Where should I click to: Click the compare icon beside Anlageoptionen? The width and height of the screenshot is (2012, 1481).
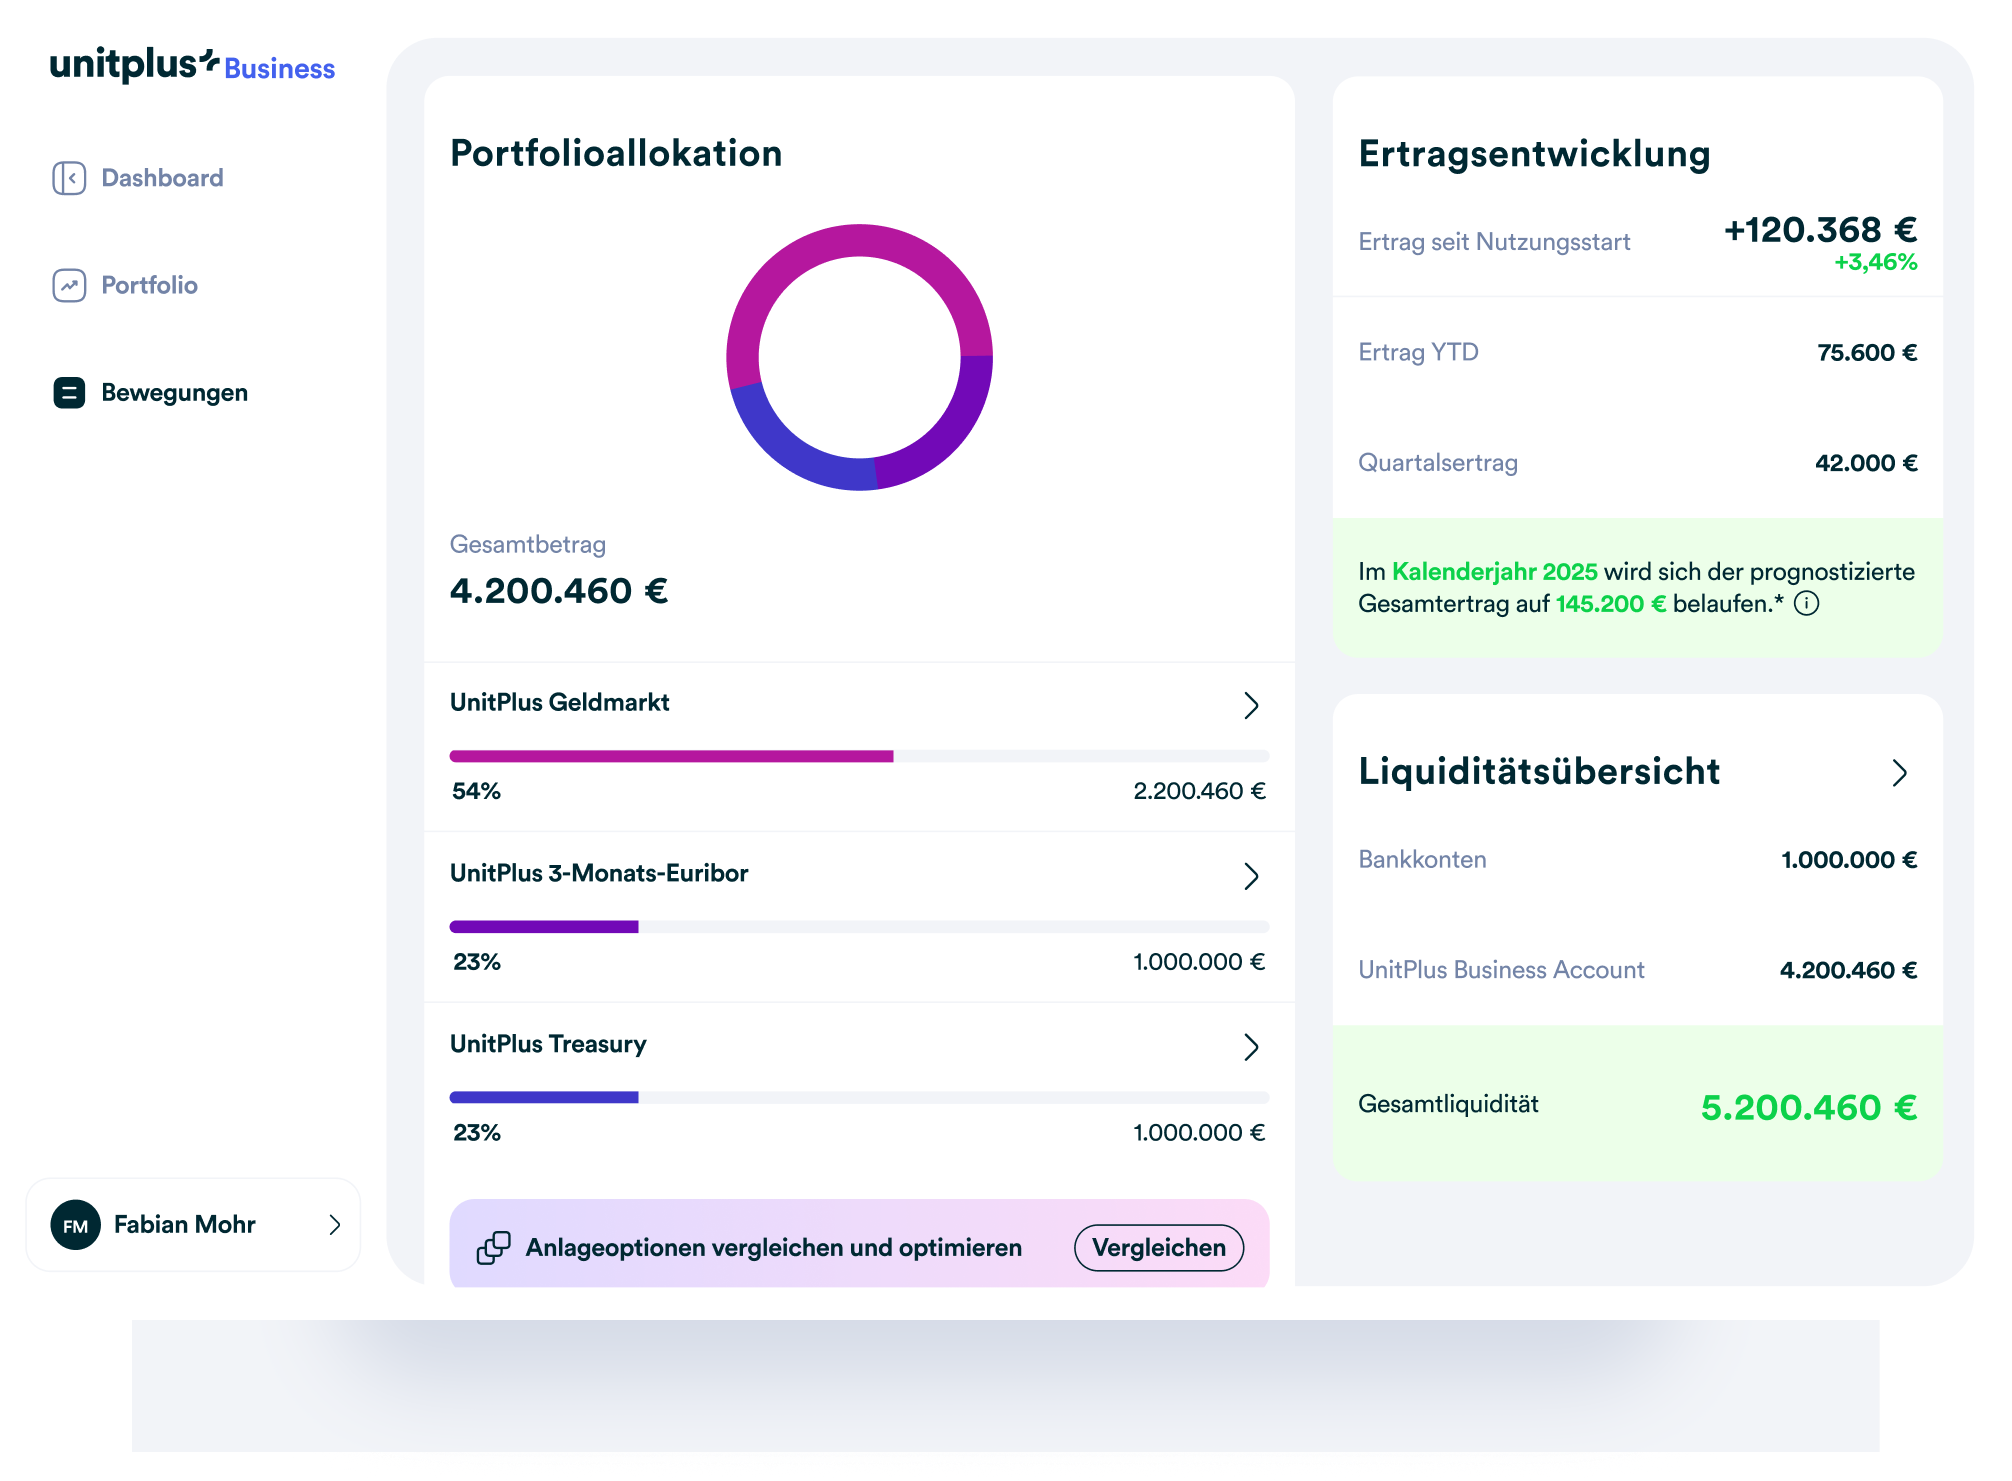click(x=493, y=1248)
